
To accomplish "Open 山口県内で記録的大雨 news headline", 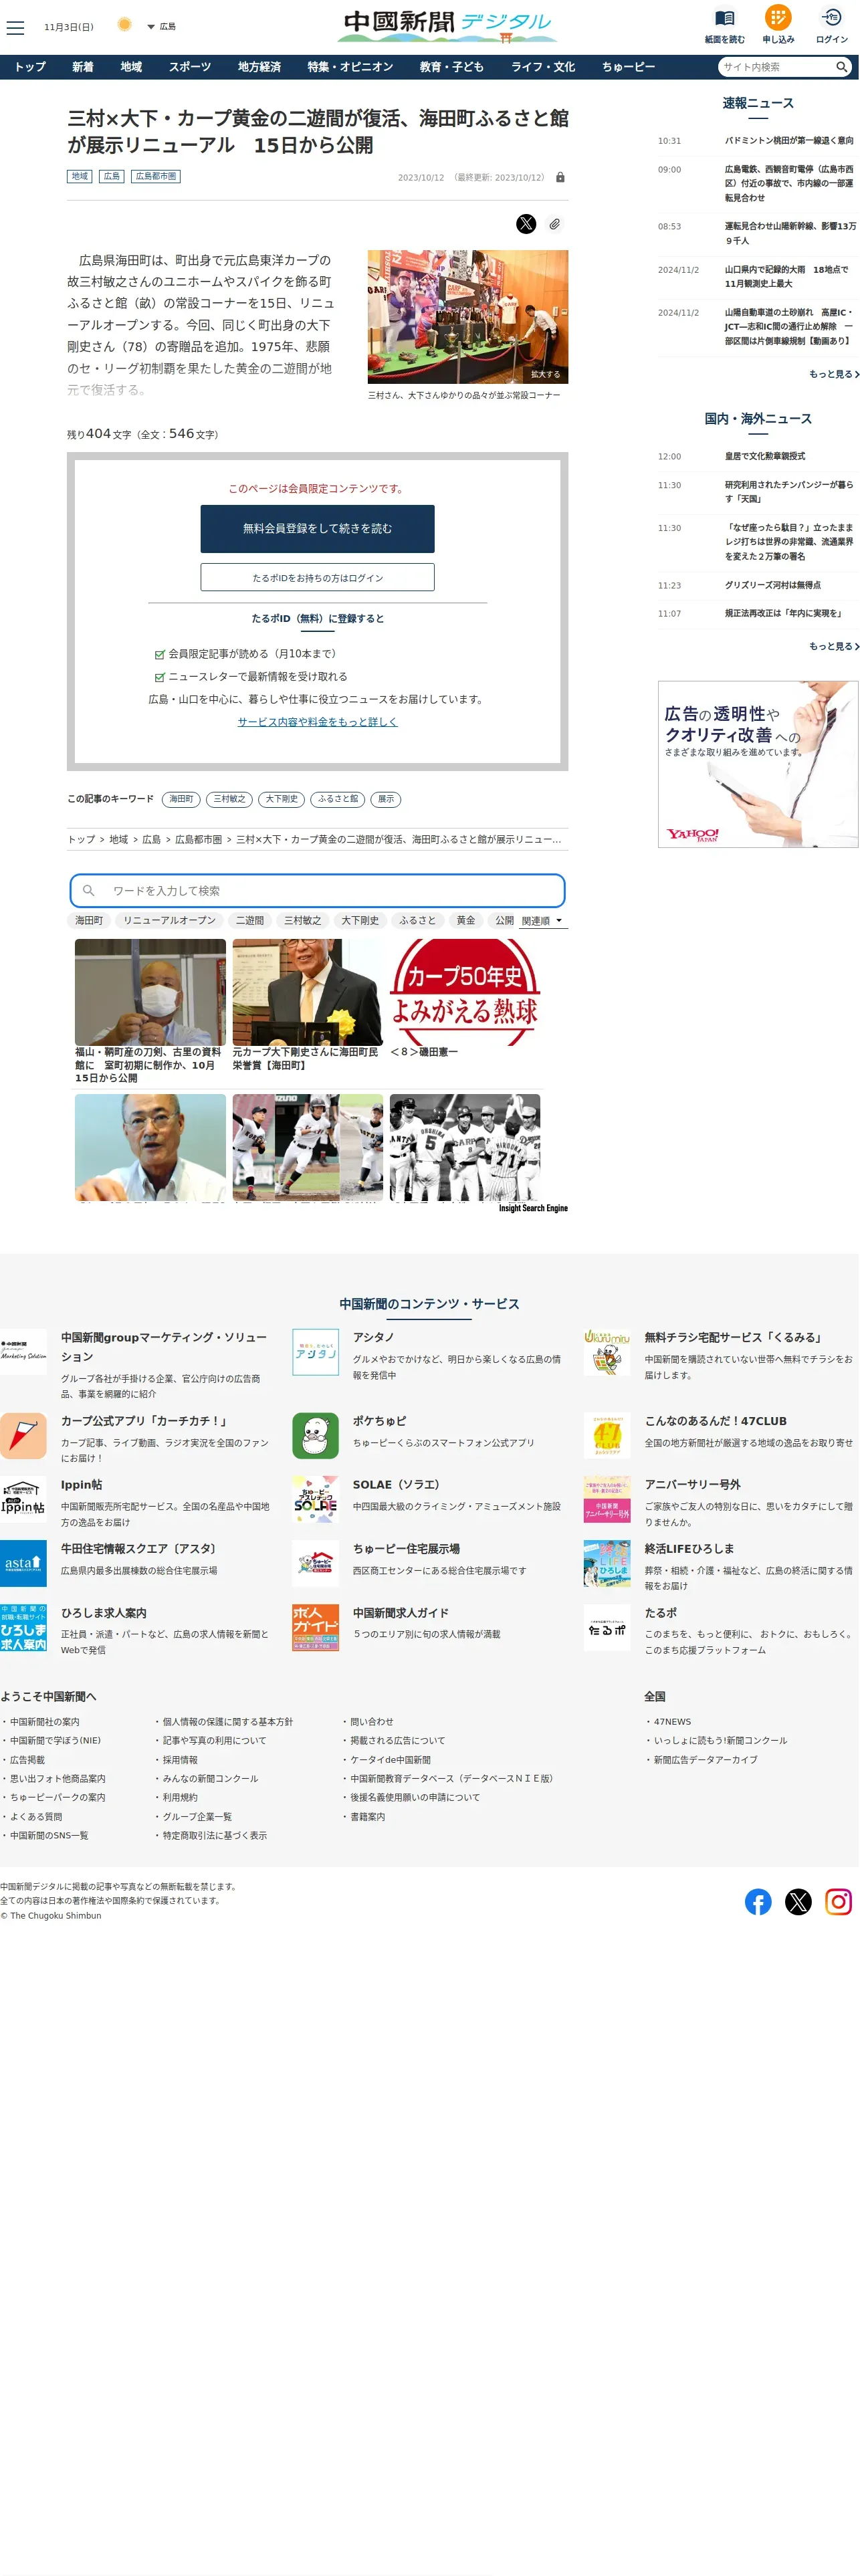I will pos(786,276).
